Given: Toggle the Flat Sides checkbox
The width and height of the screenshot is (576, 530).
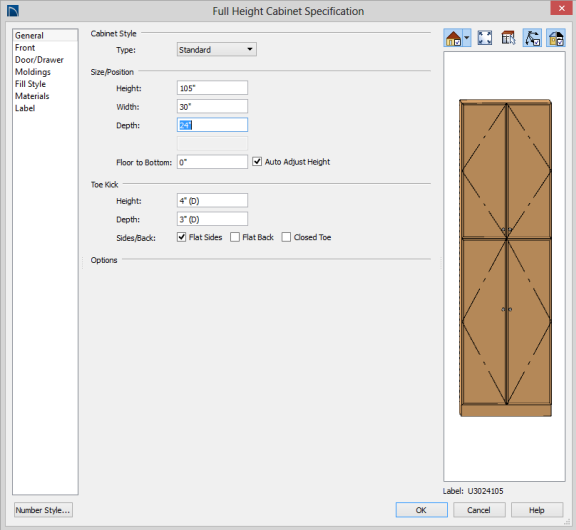Looking at the screenshot, I should 181,237.
